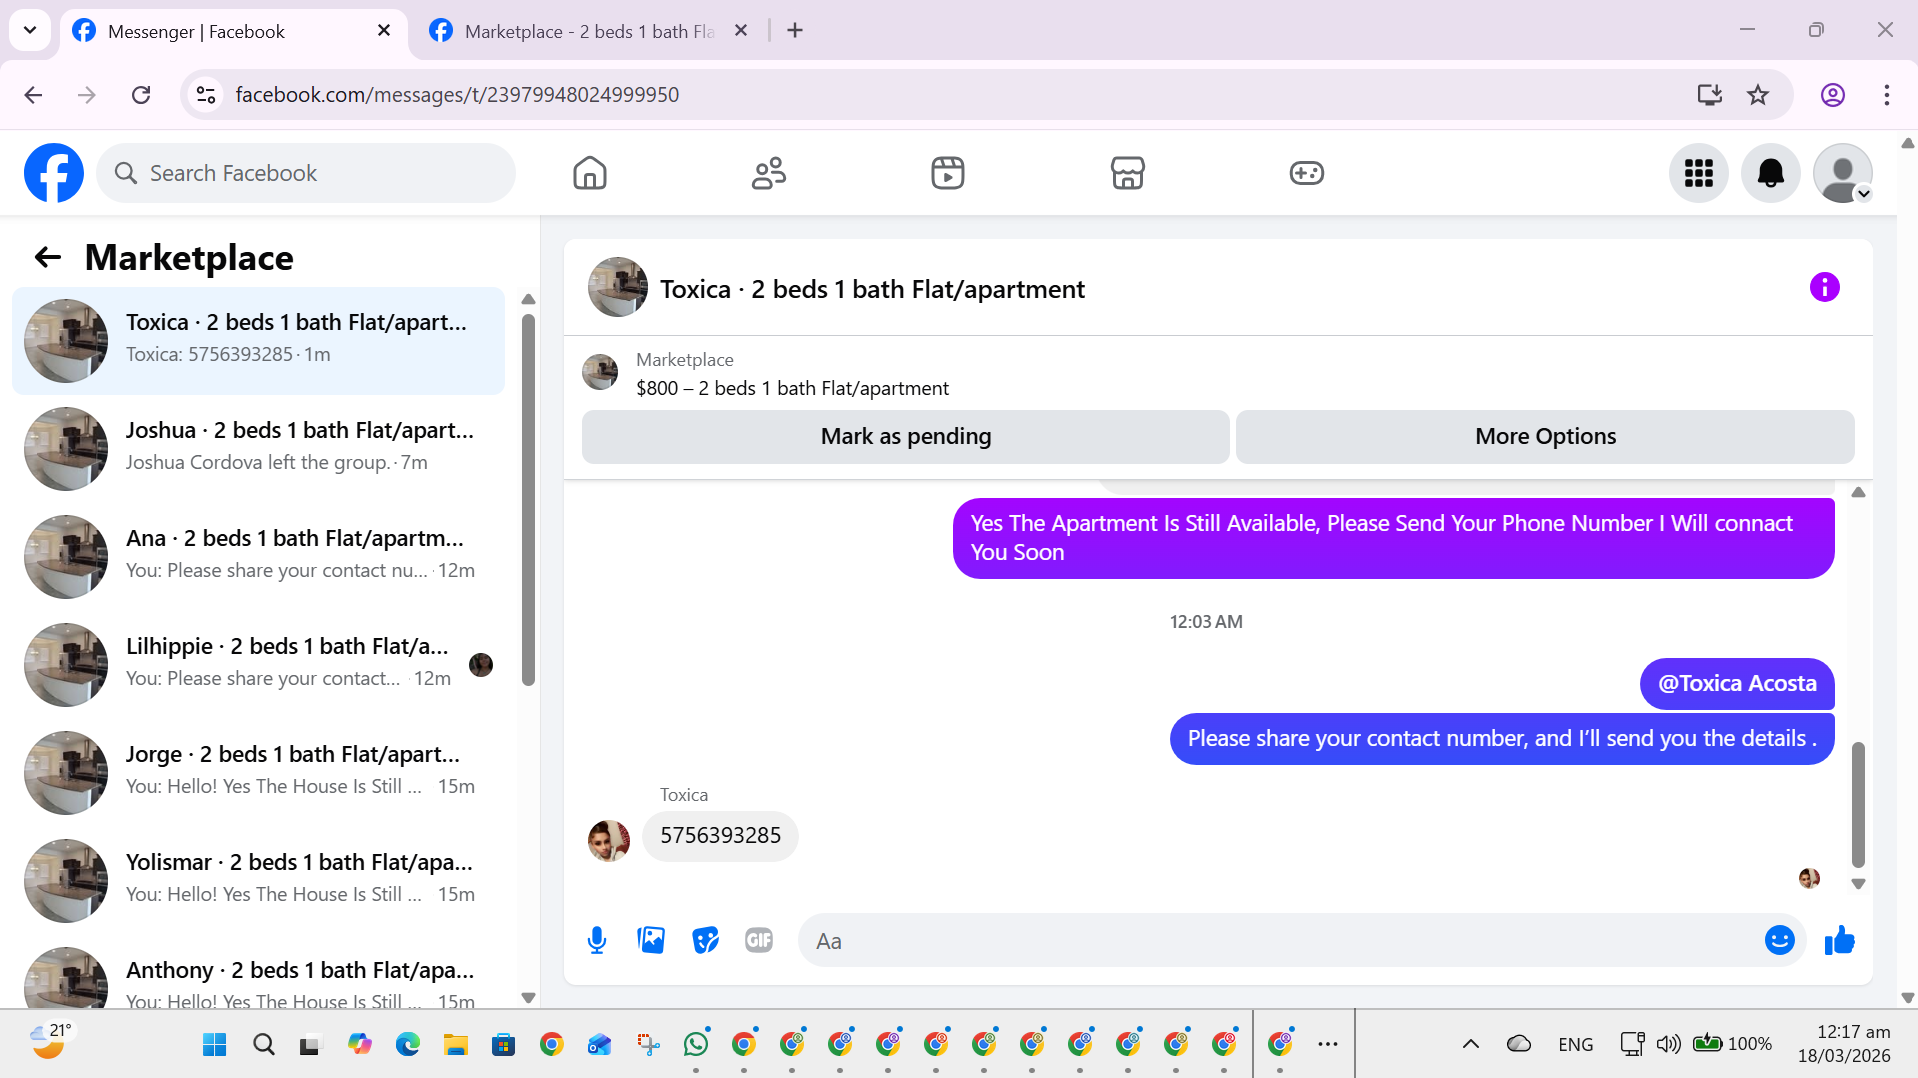Open the Joshua conversation in the list
1918x1078 pixels.
tap(258, 449)
